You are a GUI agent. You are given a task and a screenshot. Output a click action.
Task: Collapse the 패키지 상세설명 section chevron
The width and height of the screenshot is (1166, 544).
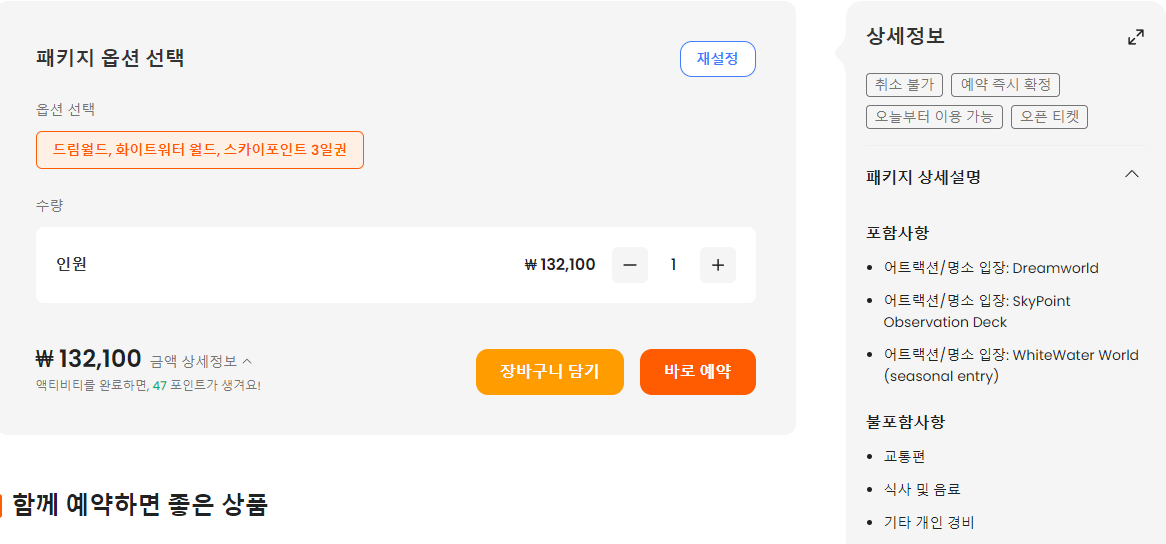1132,175
